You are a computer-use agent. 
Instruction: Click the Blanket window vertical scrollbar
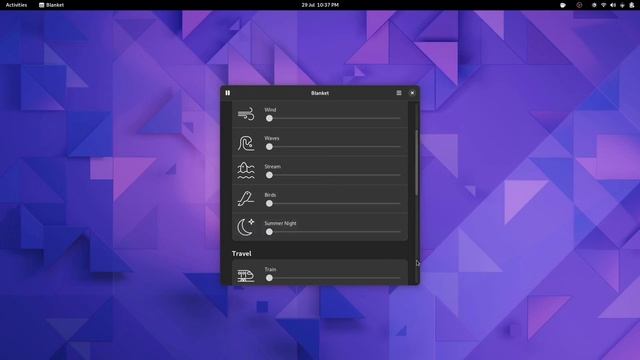pyautogui.click(x=416, y=163)
